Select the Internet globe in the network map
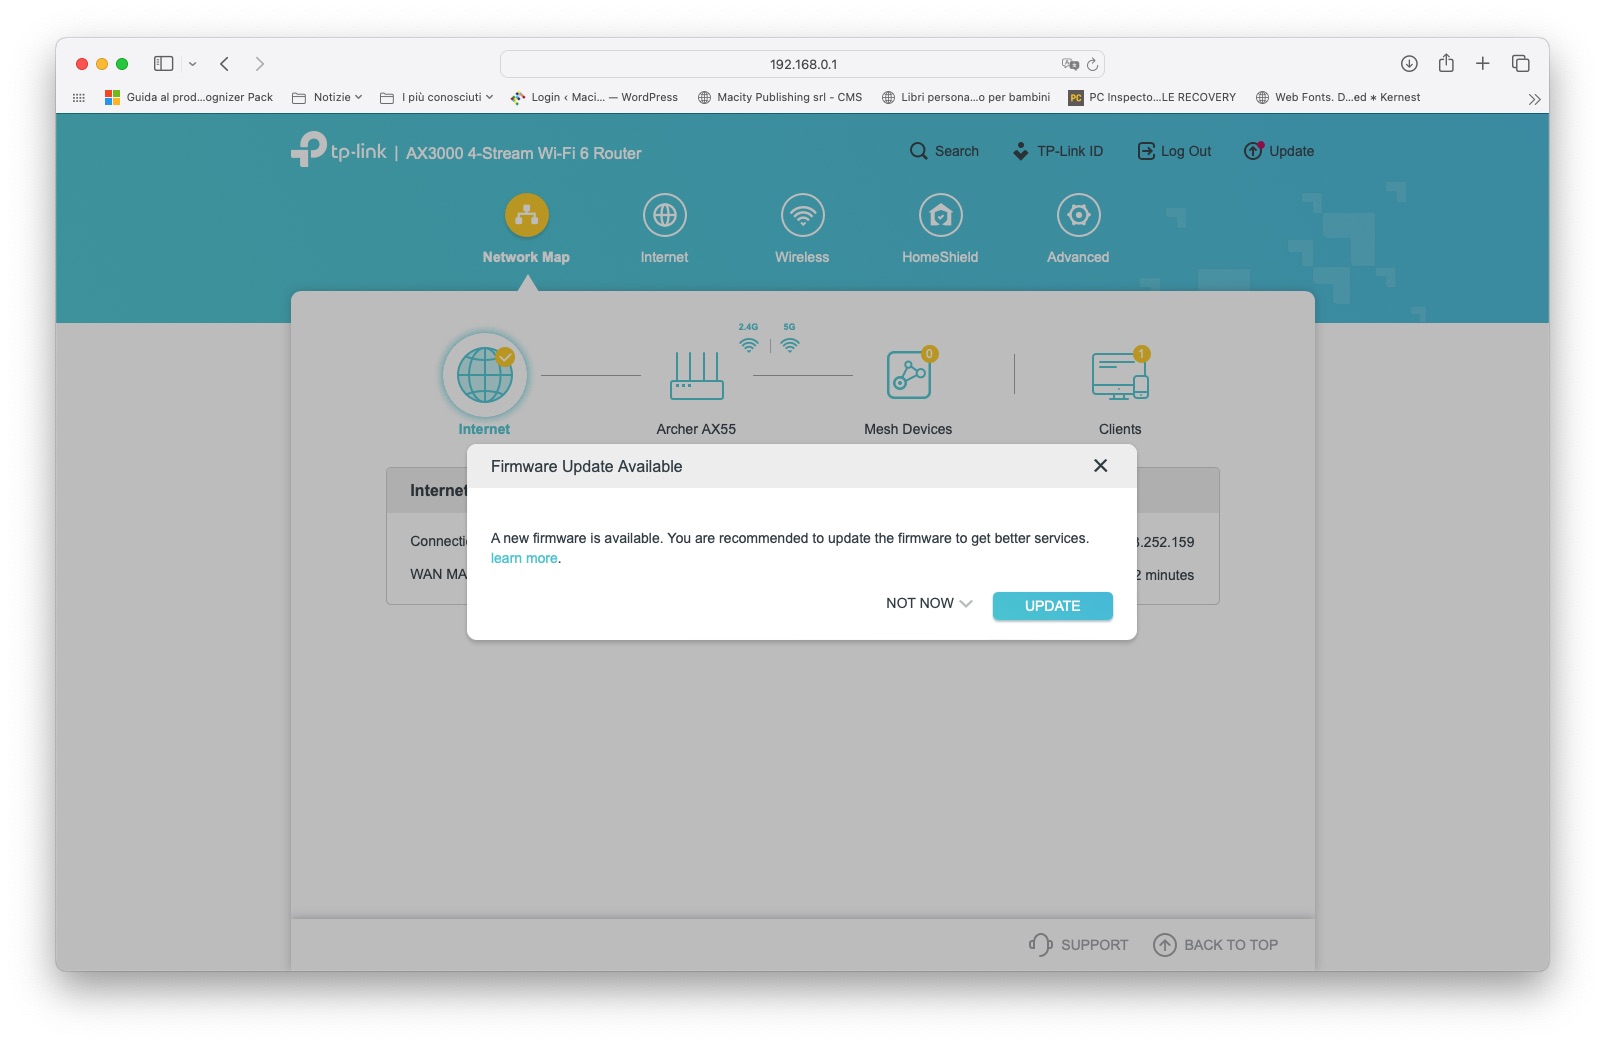This screenshot has width=1605, height=1045. coord(485,375)
